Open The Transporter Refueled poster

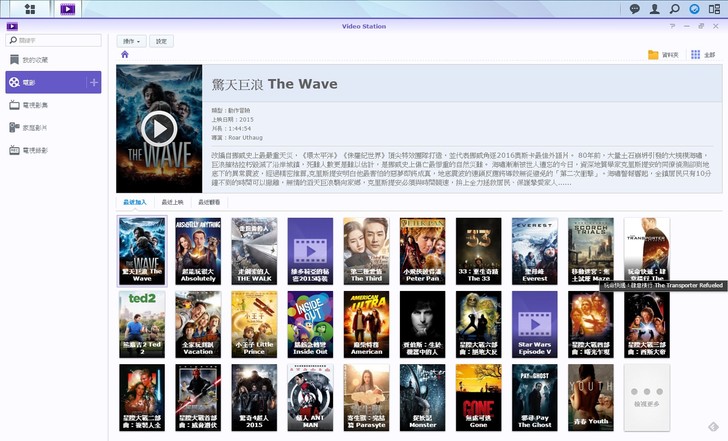pyautogui.click(x=647, y=251)
